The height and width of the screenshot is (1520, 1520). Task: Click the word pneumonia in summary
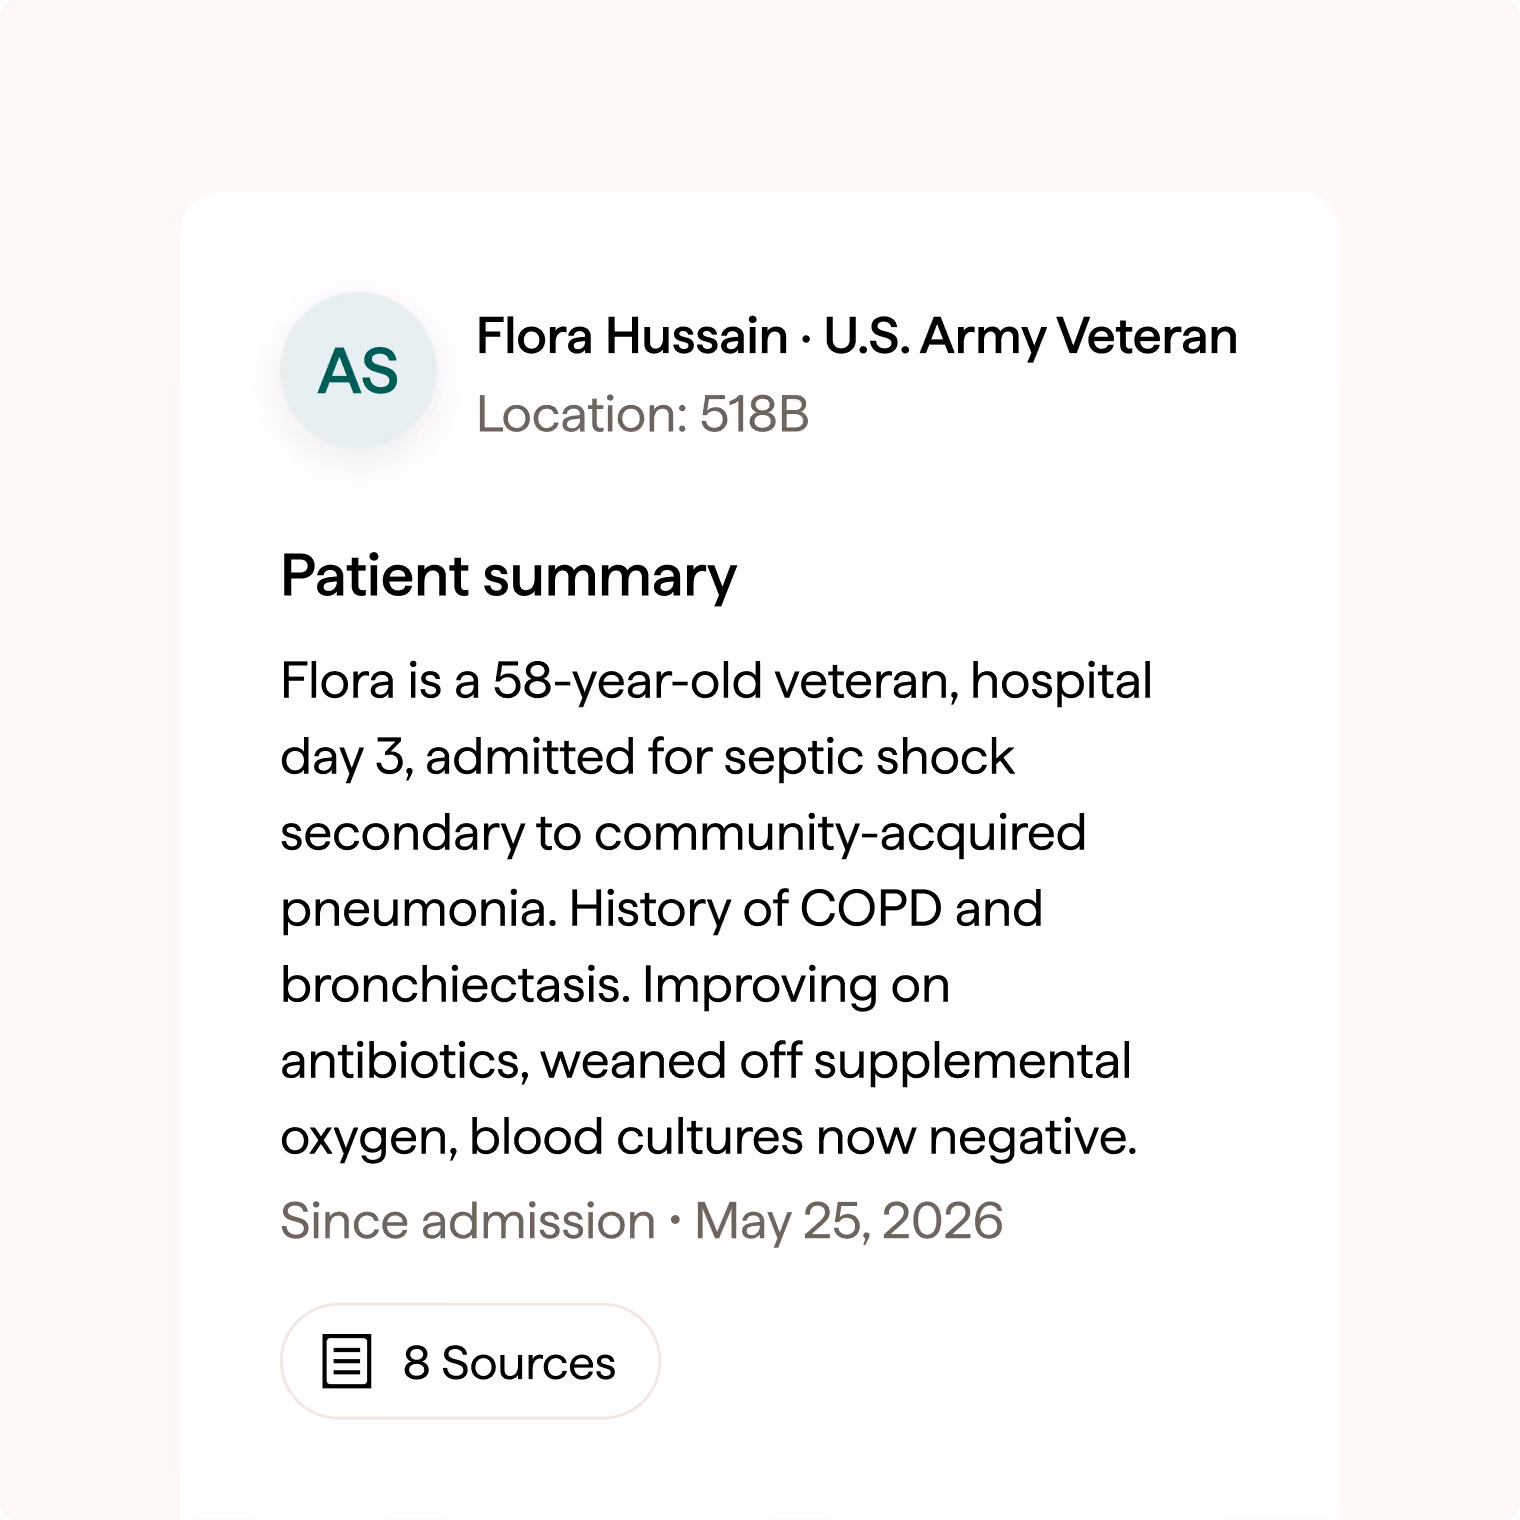click(418, 909)
